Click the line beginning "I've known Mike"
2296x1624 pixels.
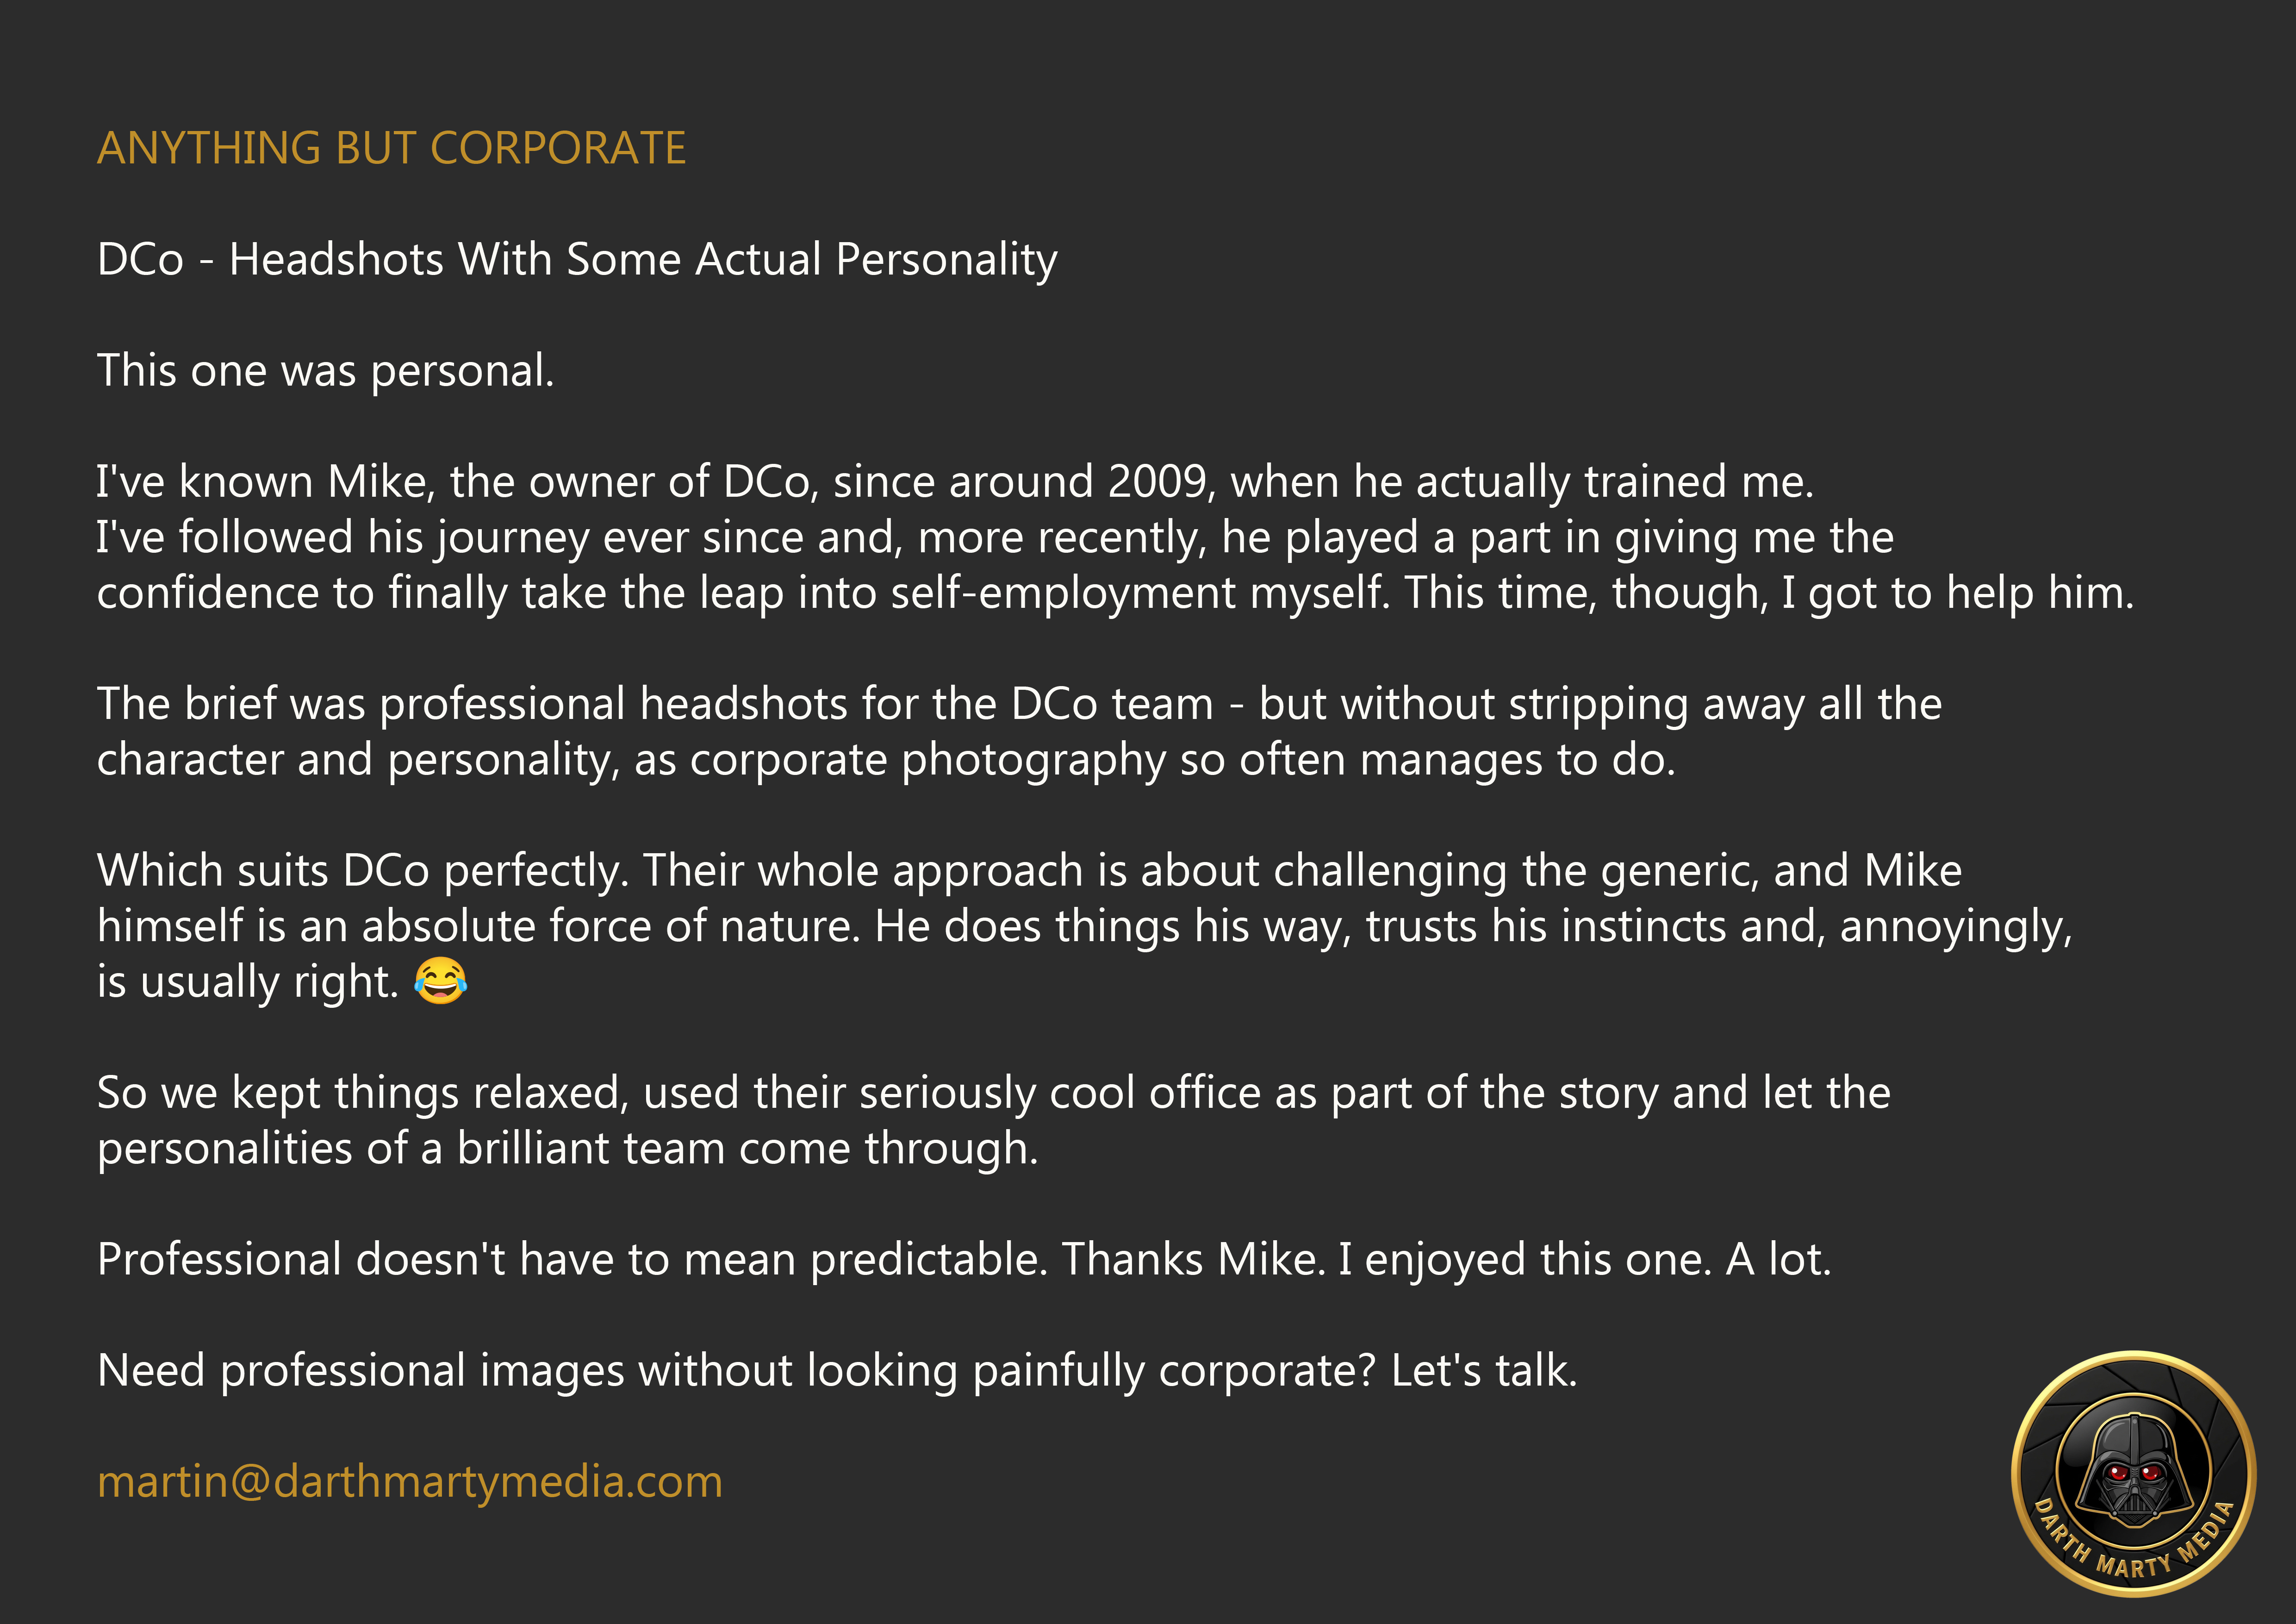pyautogui.click(x=955, y=482)
